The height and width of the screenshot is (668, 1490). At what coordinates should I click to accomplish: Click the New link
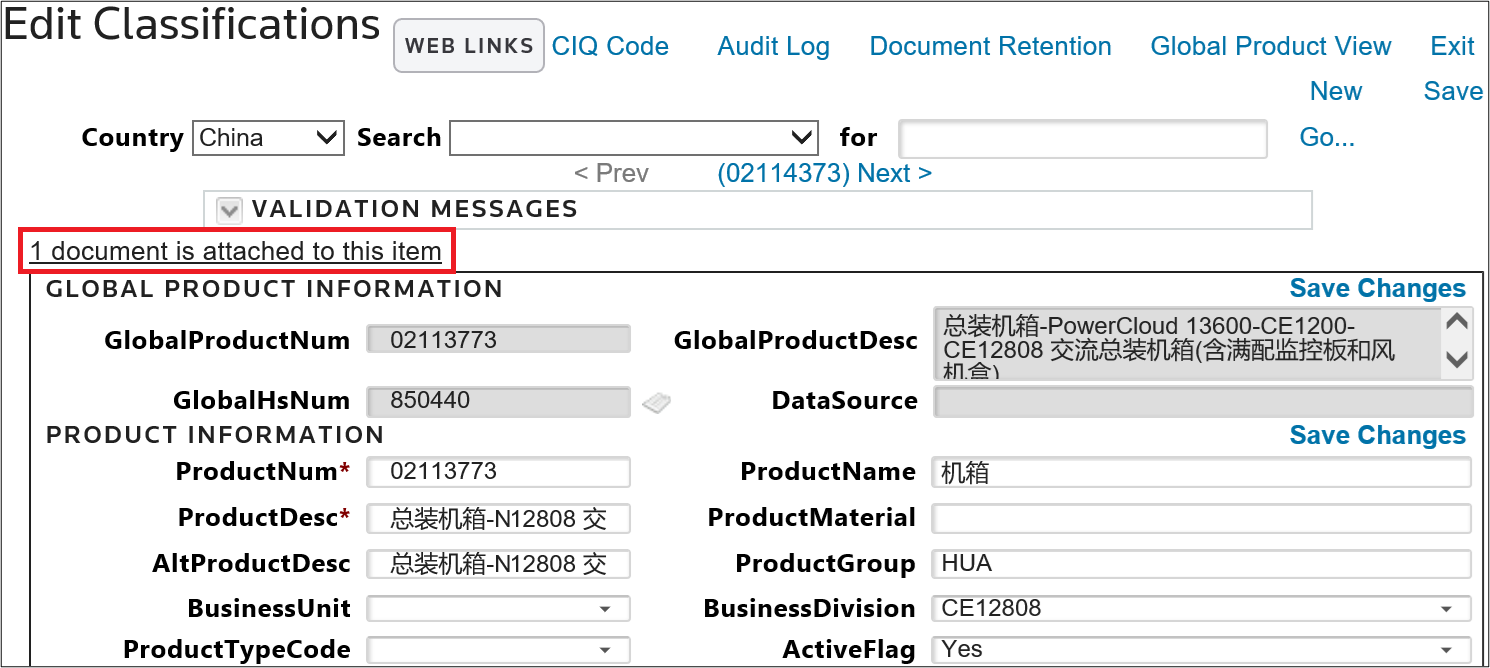(x=1336, y=91)
